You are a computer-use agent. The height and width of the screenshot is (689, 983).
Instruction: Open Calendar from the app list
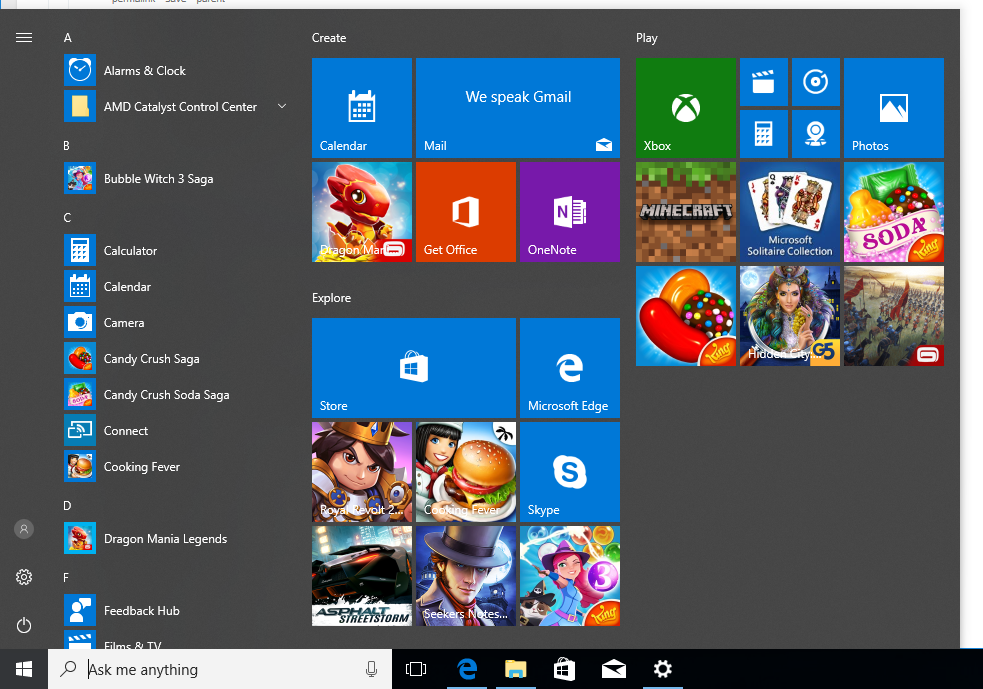coord(176,287)
